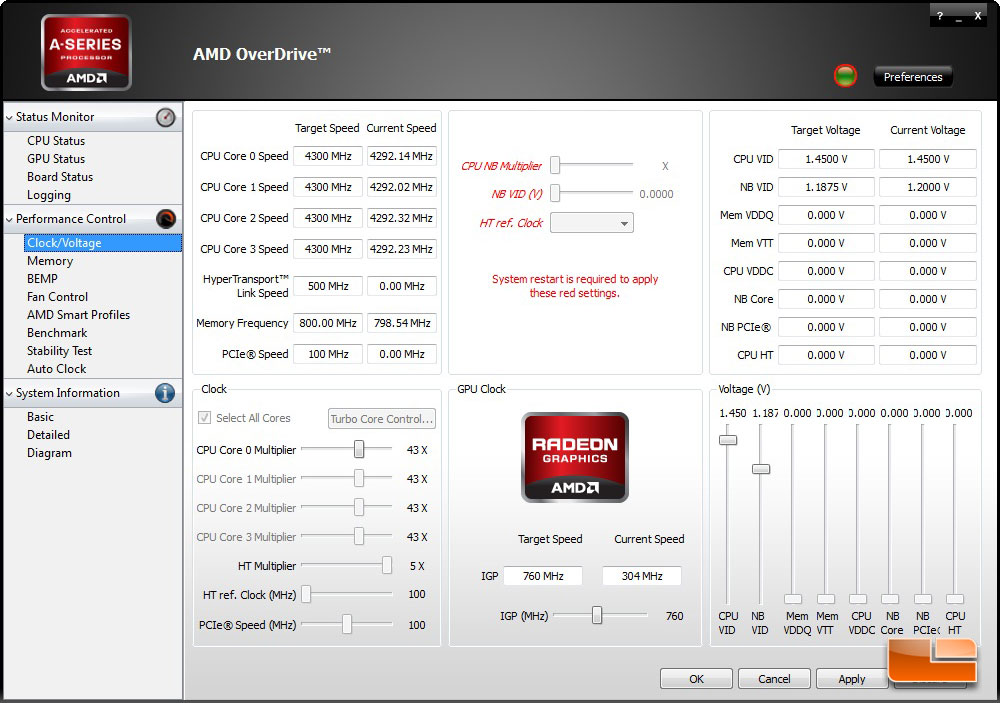Open Detailed system information
Image resolution: width=1000 pixels, height=703 pixels.
[48, 434]
